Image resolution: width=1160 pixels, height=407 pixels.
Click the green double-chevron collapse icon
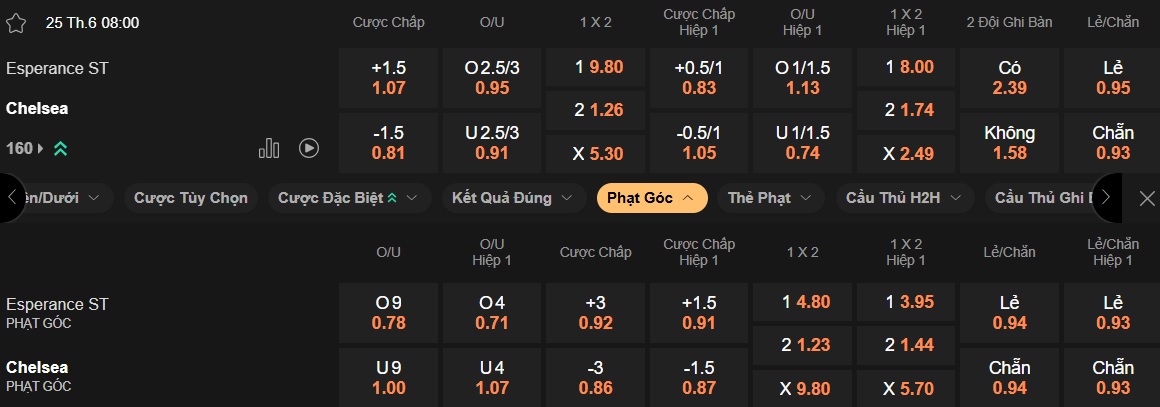[x=60, y=149]
